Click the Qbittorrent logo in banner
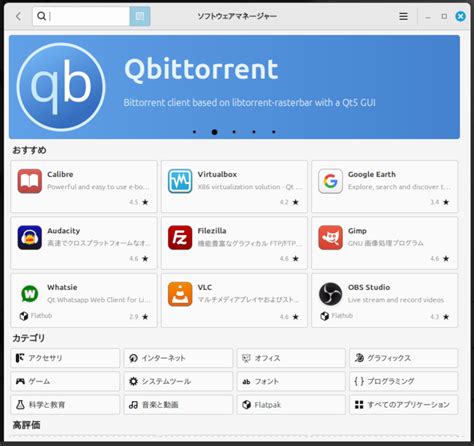 61,87
